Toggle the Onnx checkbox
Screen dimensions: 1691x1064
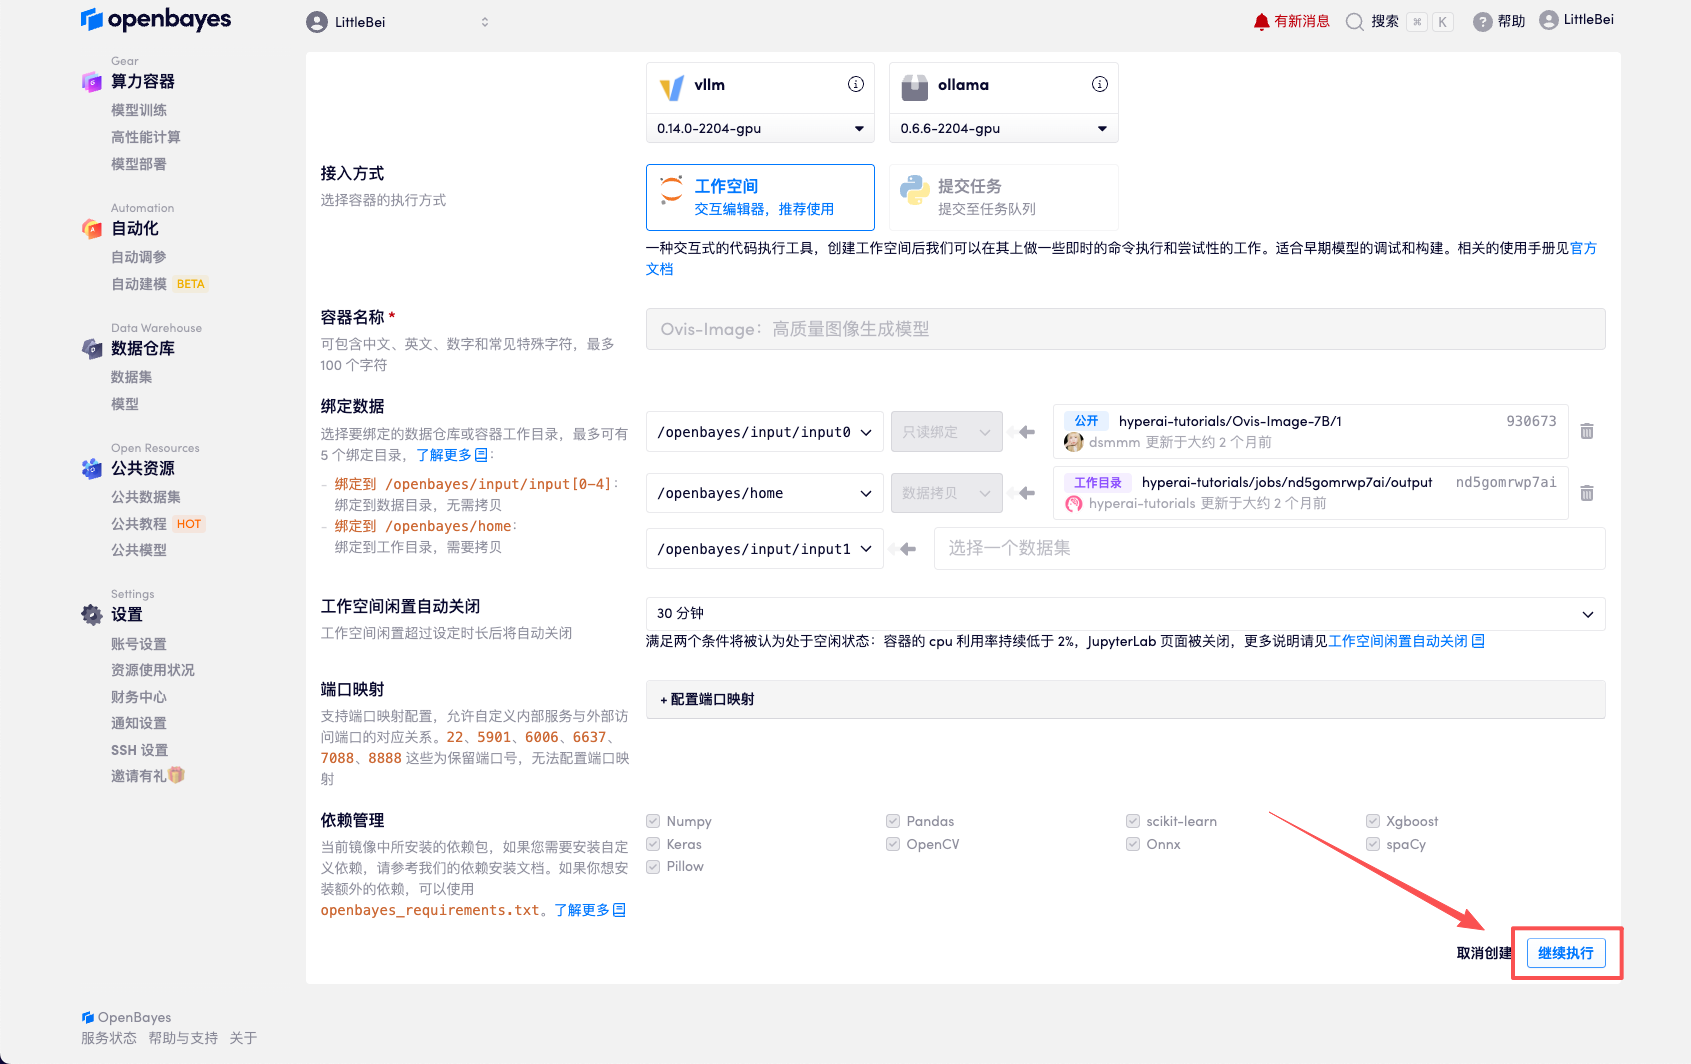point(1133,844)
